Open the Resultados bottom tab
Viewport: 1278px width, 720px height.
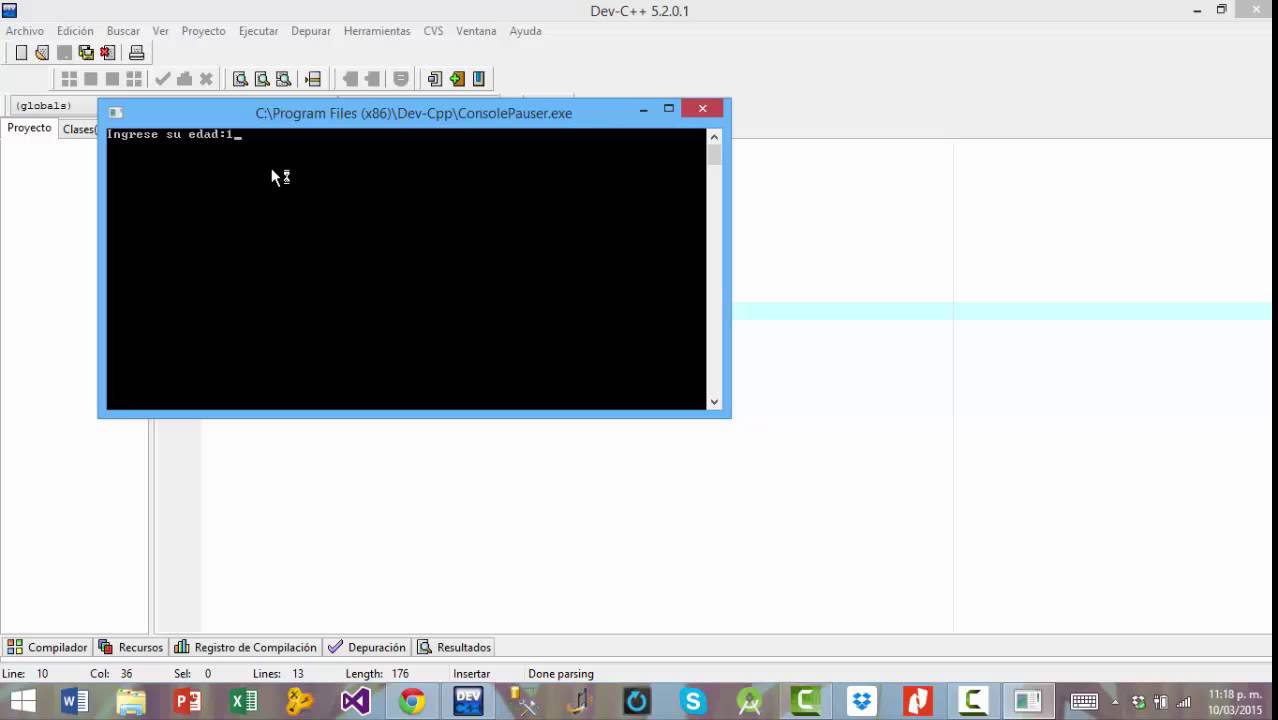pyautogui.click(x=454, y=647)
